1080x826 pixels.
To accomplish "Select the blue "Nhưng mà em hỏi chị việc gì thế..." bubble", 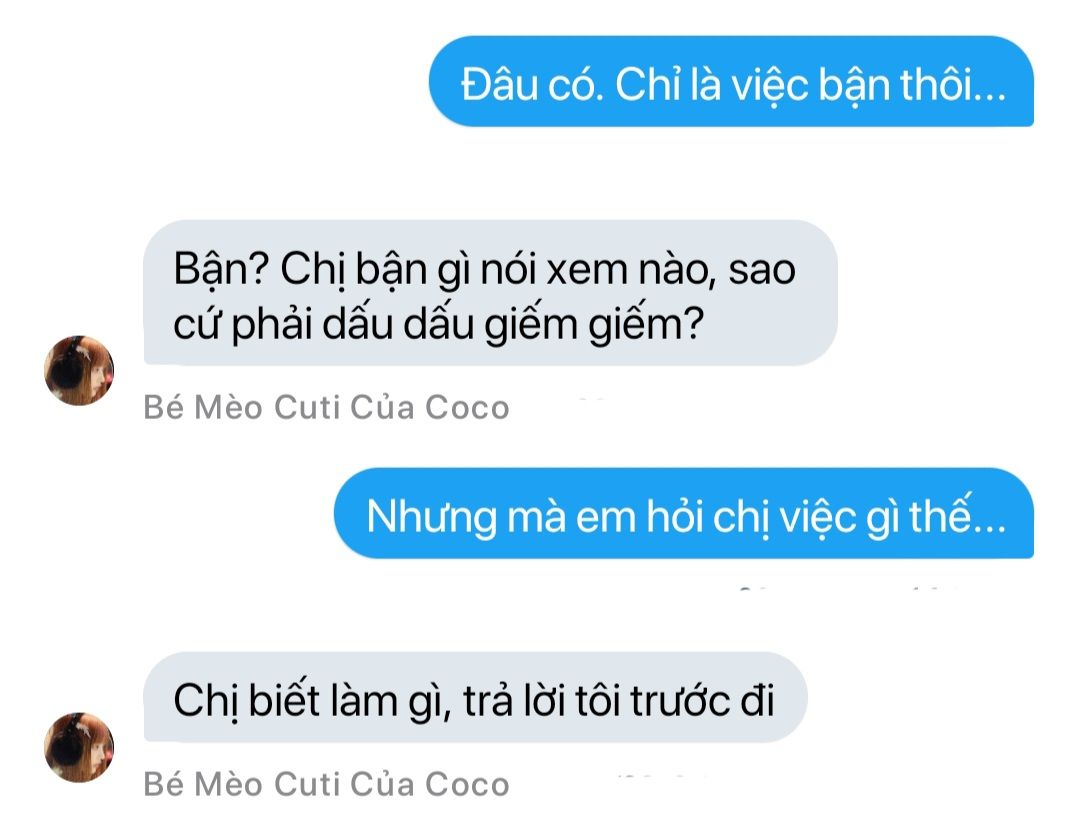I will pos(684,513).
